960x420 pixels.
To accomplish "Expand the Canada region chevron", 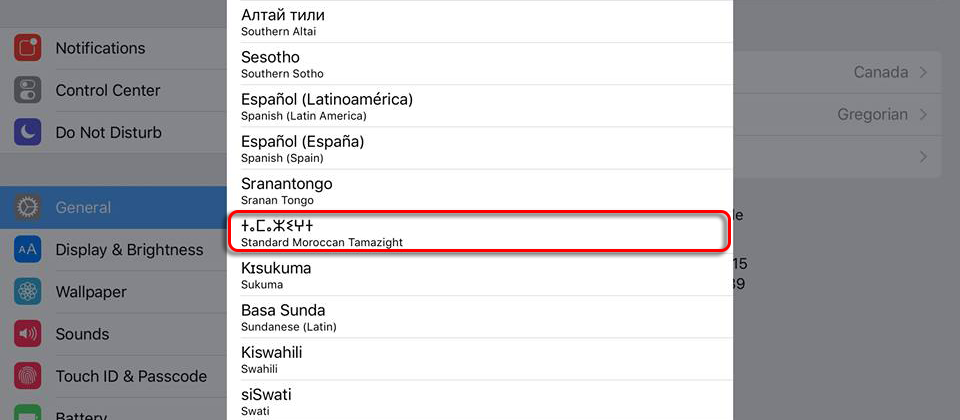I will pyautogui.click(x=923, y=73).
